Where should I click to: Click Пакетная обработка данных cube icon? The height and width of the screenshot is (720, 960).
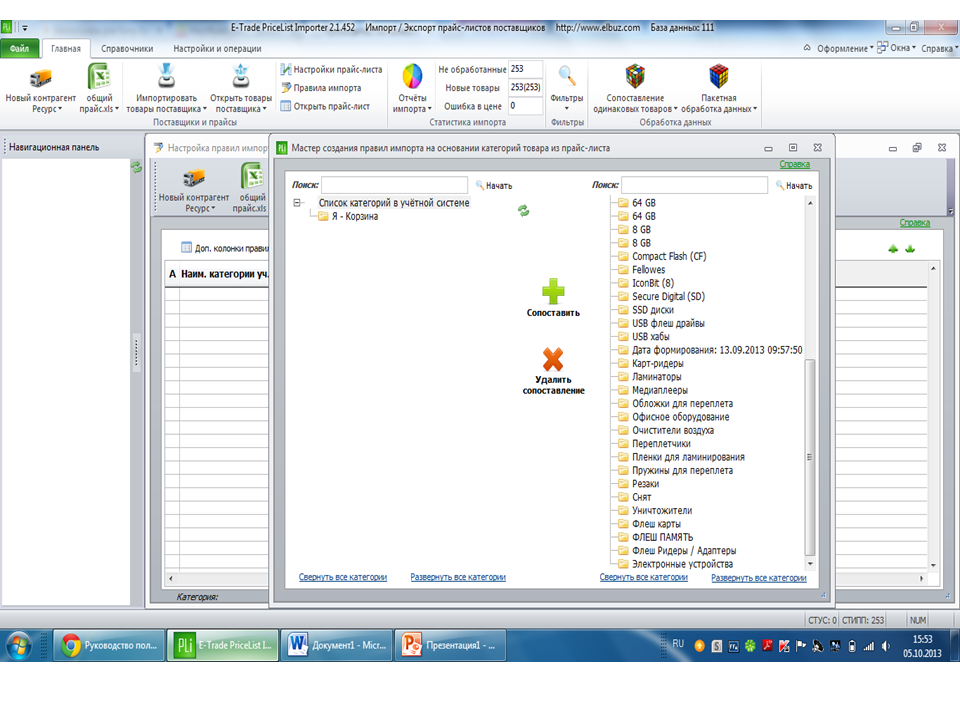(719, 76)
